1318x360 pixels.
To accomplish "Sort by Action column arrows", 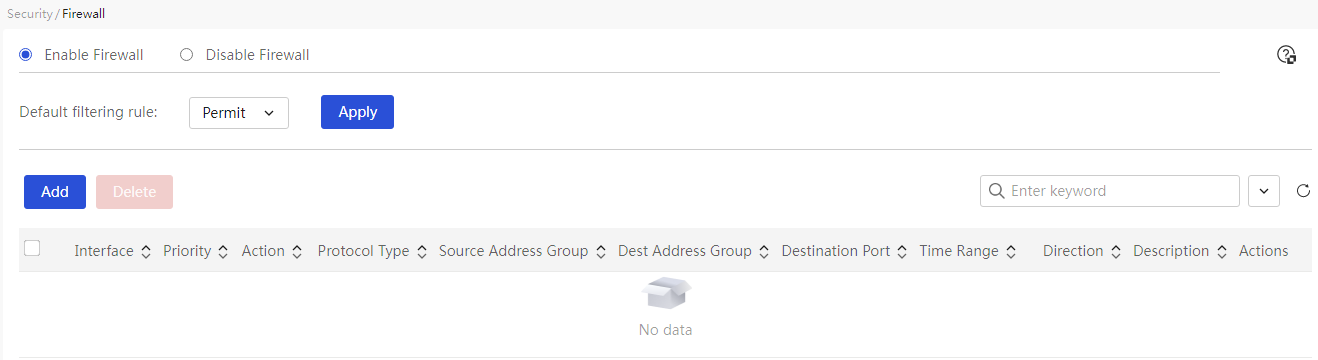I will [x=297, y=252].
